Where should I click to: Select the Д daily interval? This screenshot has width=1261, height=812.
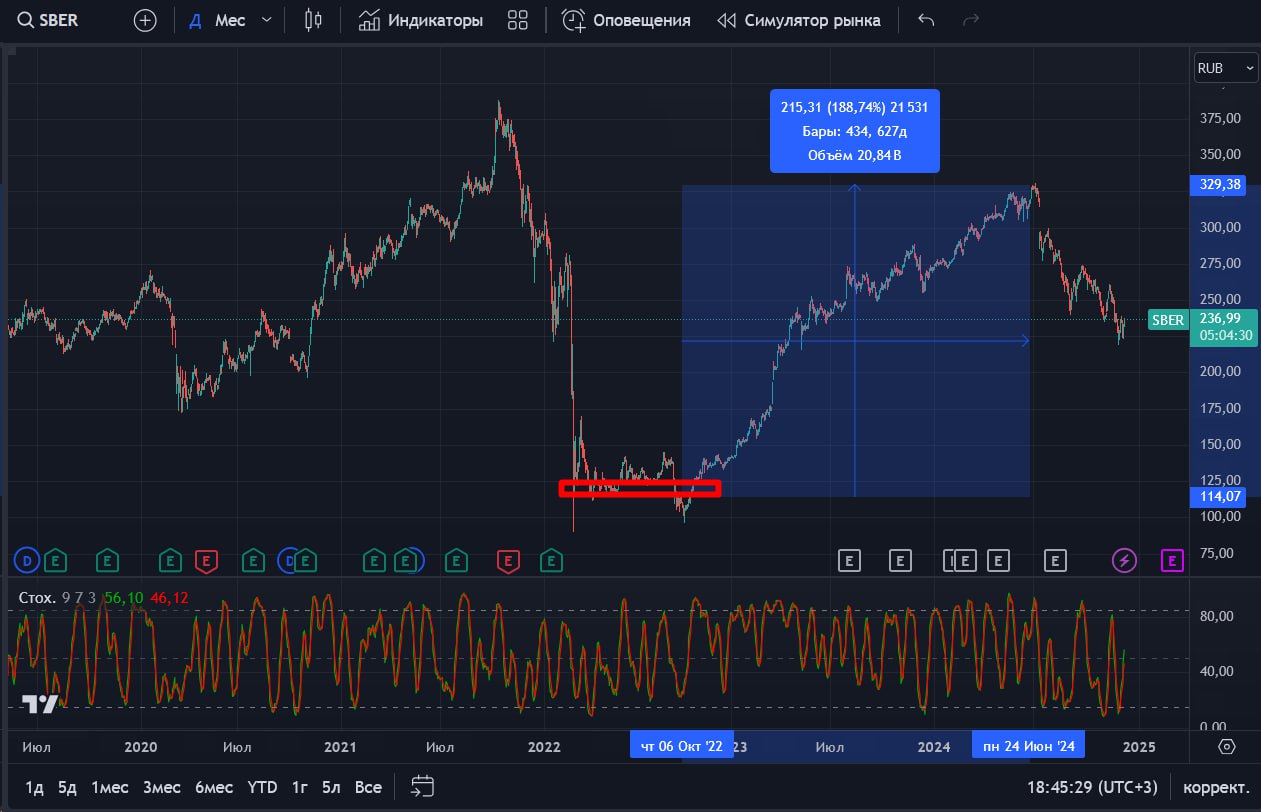pos(195,20)
